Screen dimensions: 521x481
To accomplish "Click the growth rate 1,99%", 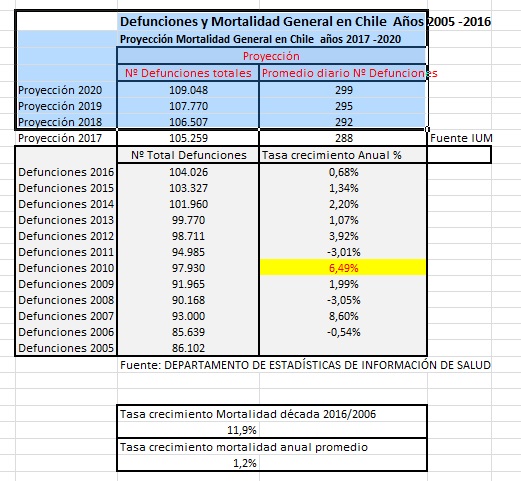I will [344, 284].
